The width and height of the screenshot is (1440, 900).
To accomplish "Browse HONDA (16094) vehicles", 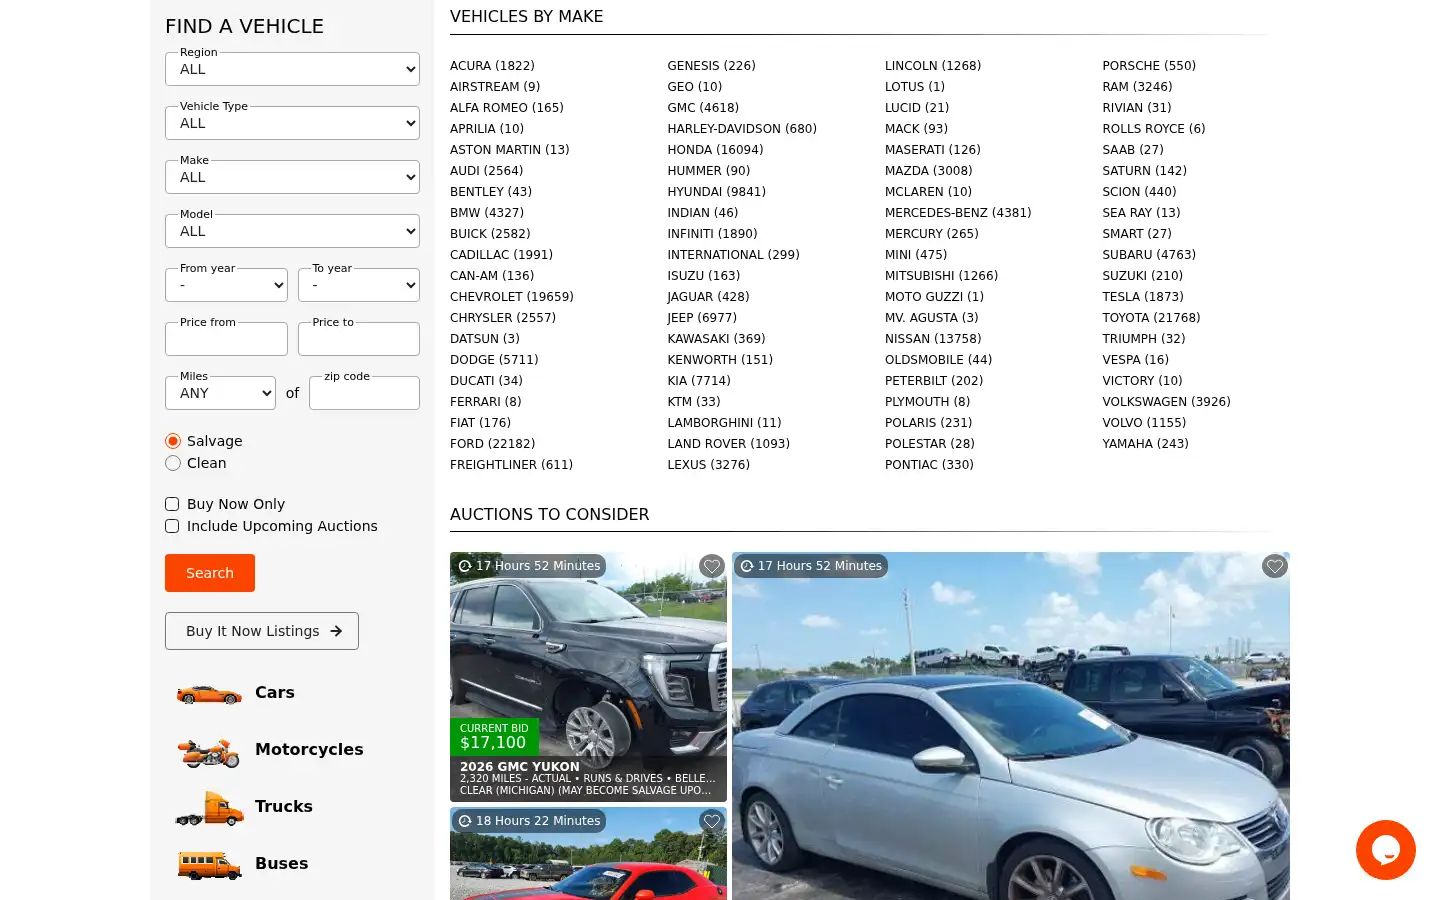I will [x=715, y=150].
